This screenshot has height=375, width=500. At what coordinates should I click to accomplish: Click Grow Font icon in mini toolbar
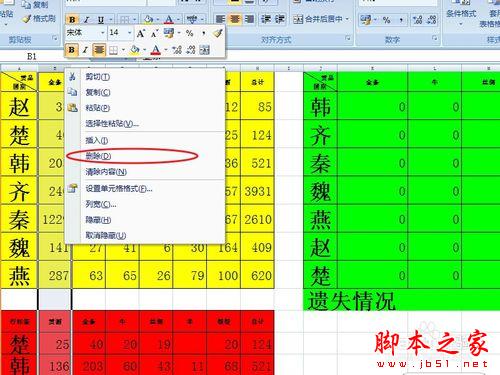[141, 33]
